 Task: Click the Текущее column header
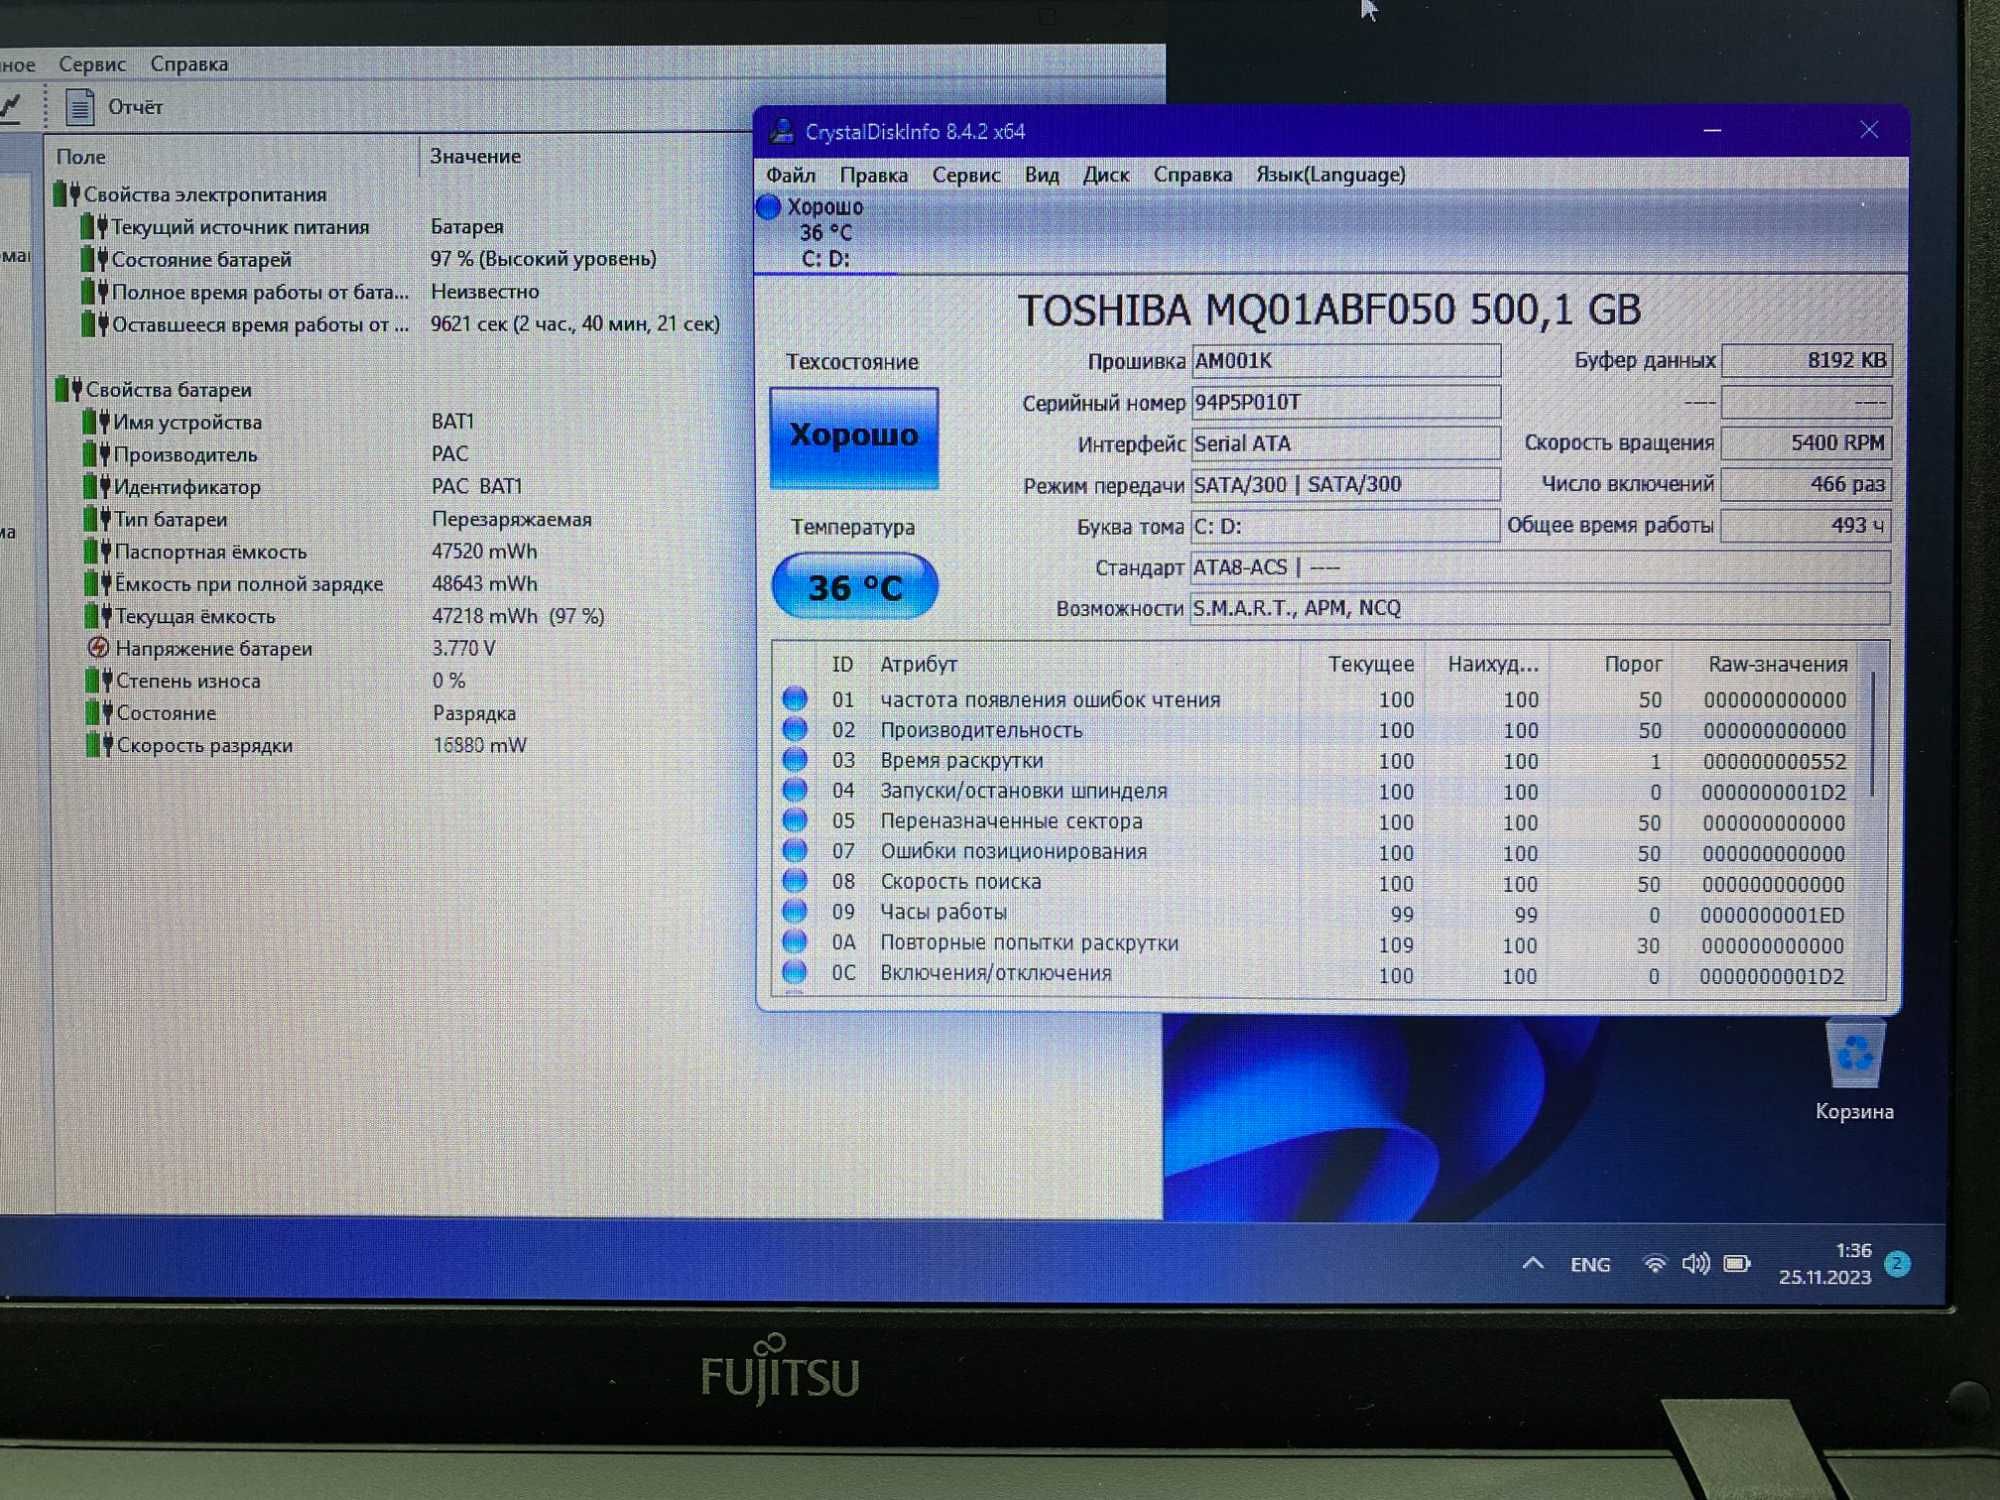(1370, 664)
